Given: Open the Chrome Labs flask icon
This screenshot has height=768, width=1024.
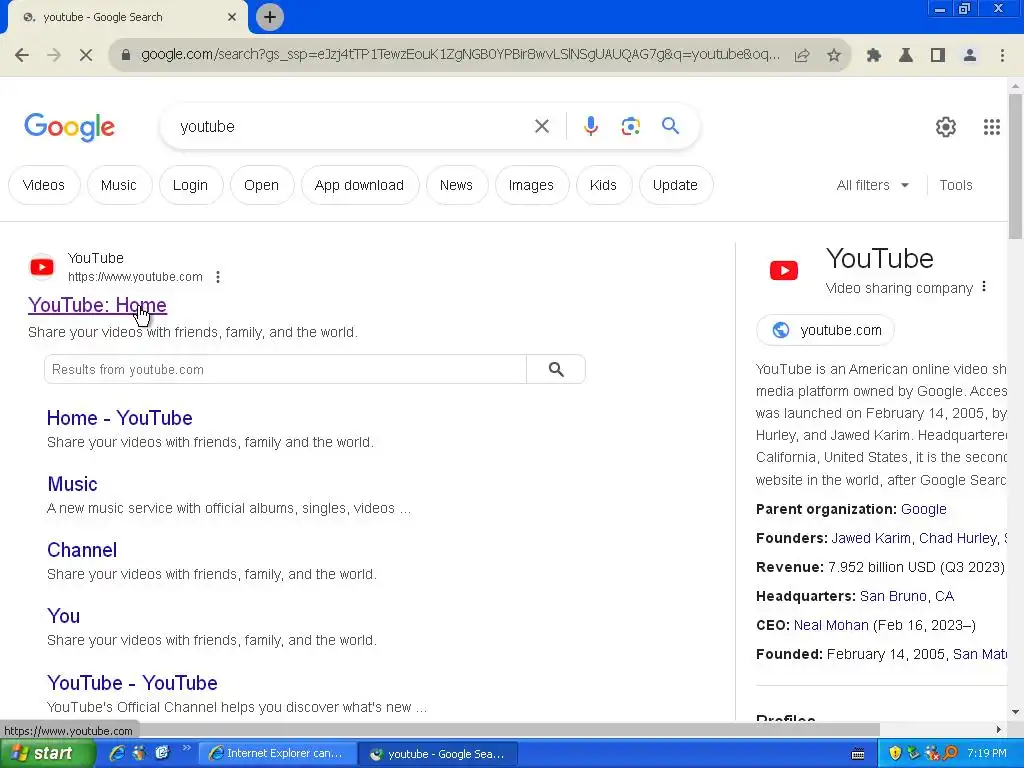Looking at the screenshot, I should [x=906, y=55].
